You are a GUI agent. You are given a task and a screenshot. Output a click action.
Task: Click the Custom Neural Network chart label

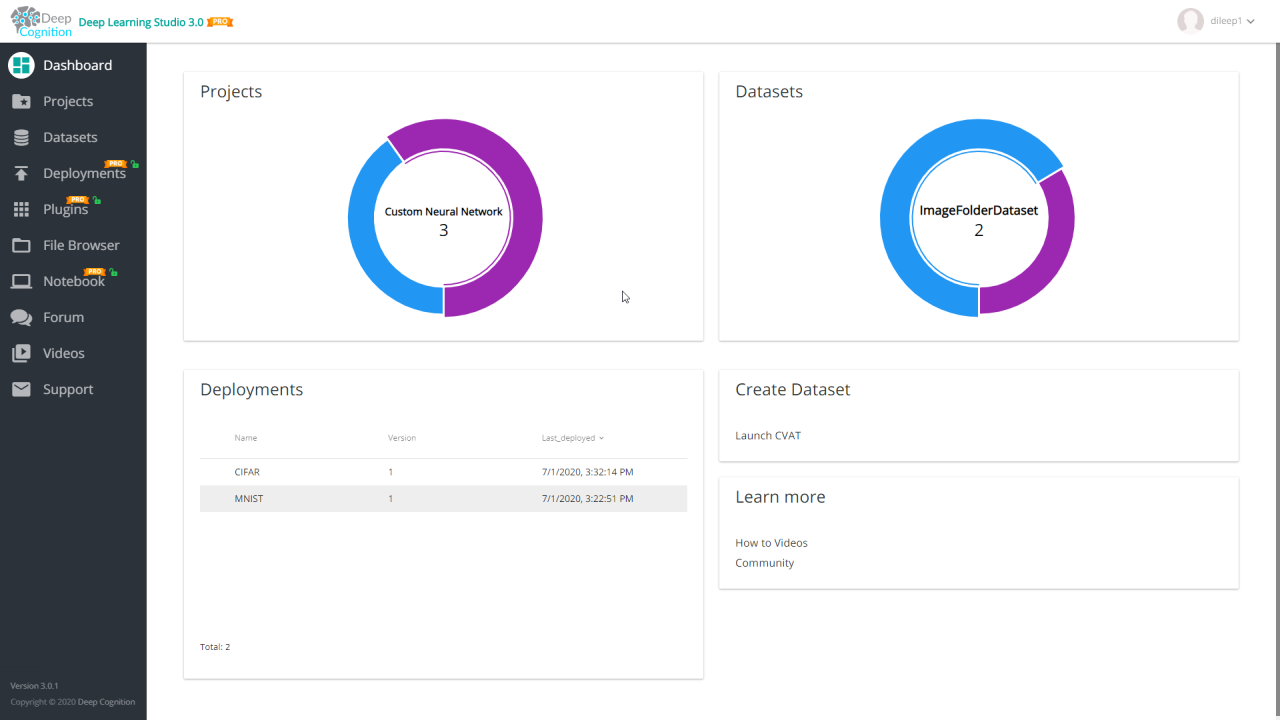(x=444, y=212)
